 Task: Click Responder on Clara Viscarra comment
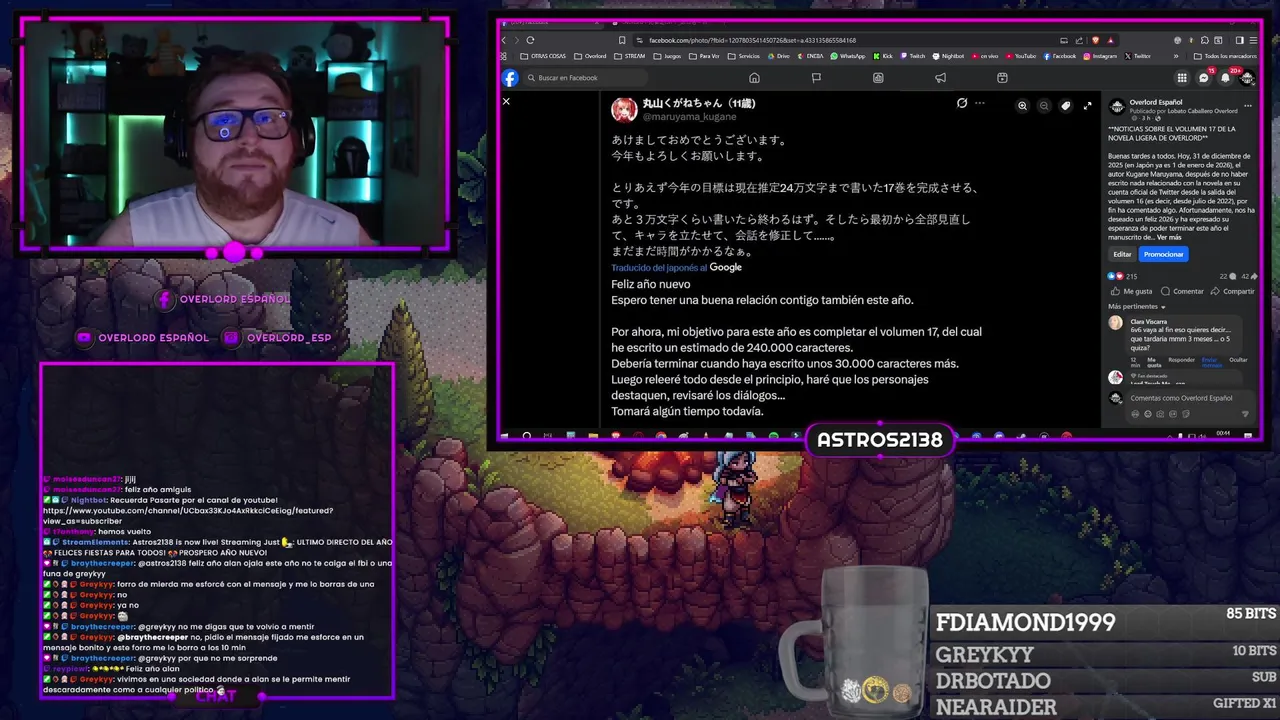pos(1182,360)
